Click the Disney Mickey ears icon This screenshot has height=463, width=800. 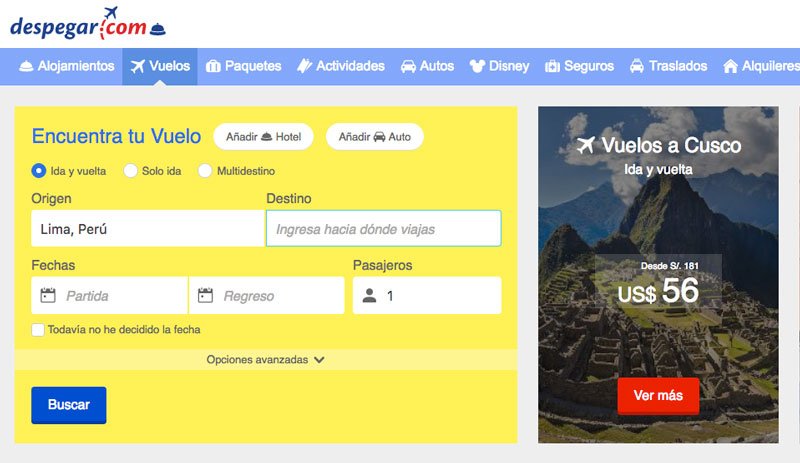477,66
